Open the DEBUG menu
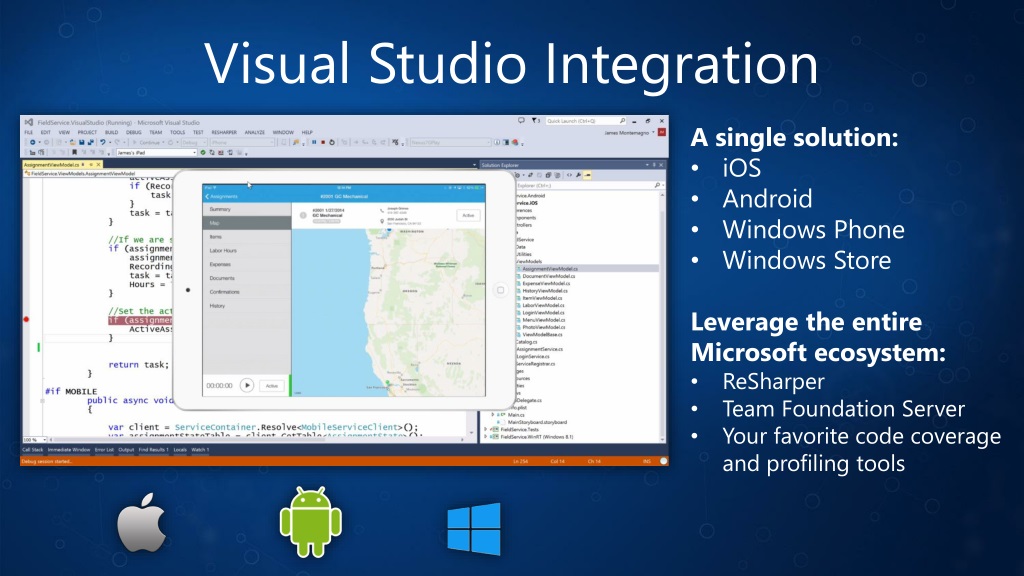The width and height of the screenshot is (1024, 576). click(133, 132)
